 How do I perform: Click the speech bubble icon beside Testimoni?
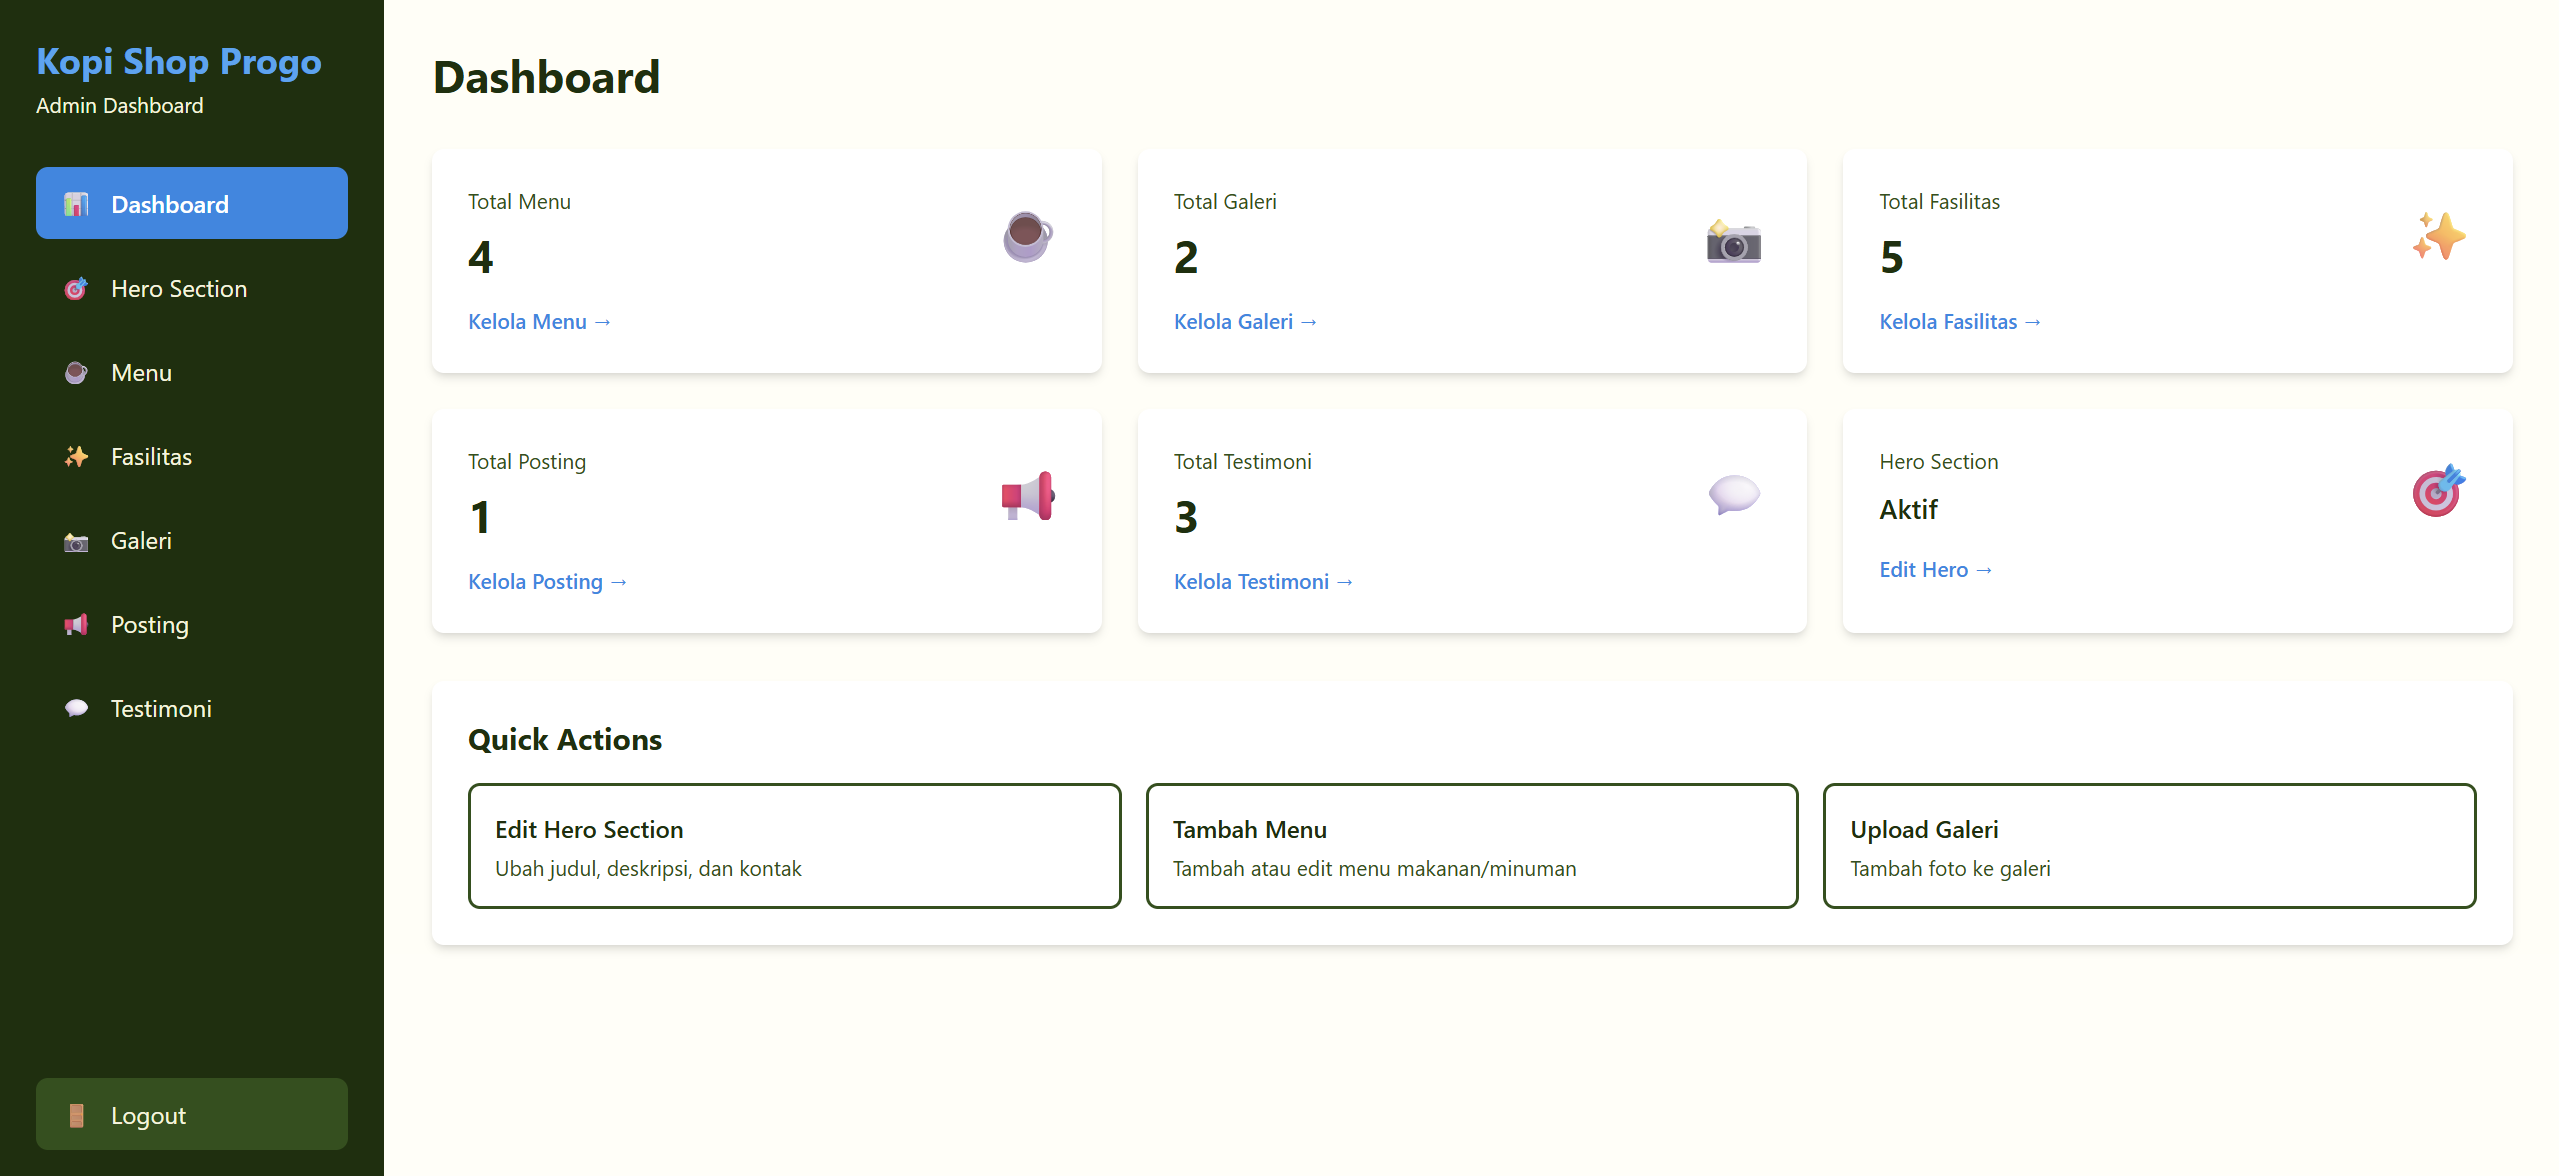(x=75, y=708)
